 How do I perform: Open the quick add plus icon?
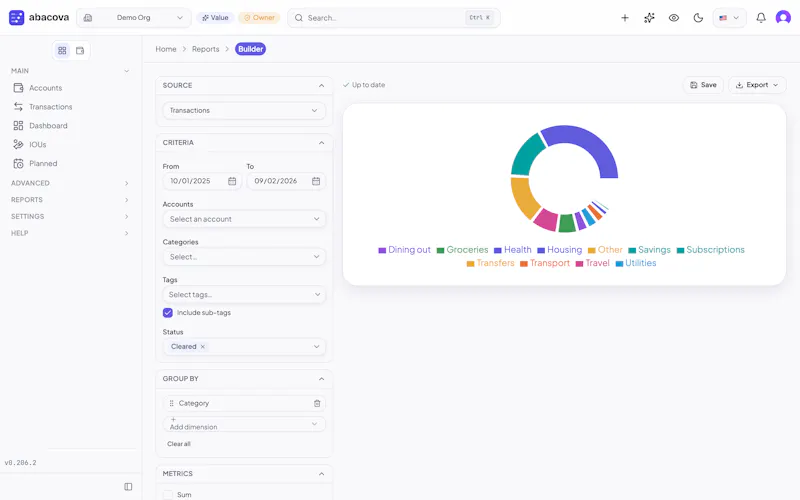pyautogui.click(x=624, y=18)
